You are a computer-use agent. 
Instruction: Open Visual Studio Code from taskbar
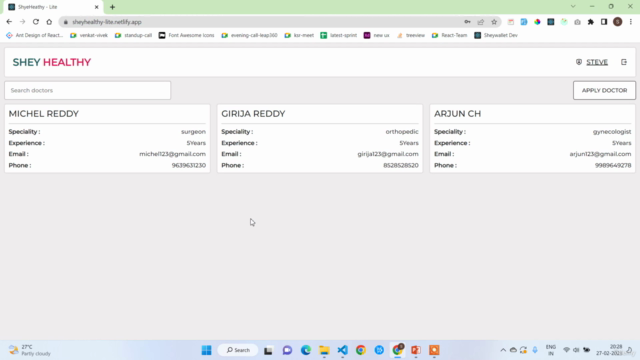342,350
